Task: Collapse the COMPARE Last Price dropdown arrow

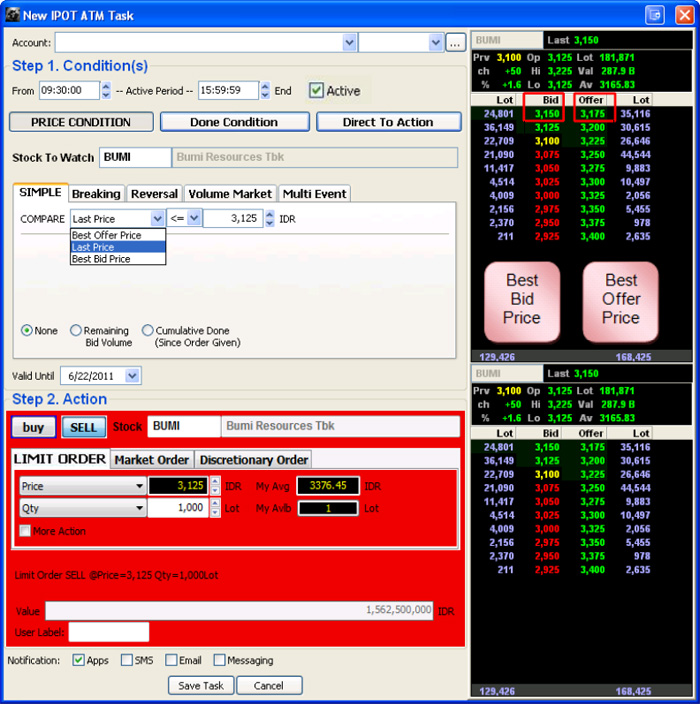Action: tap(157, 219)
